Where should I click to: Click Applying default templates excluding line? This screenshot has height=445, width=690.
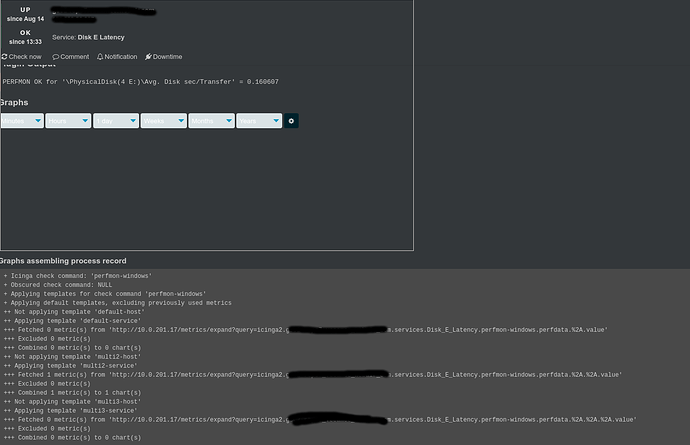pos(117,303)
